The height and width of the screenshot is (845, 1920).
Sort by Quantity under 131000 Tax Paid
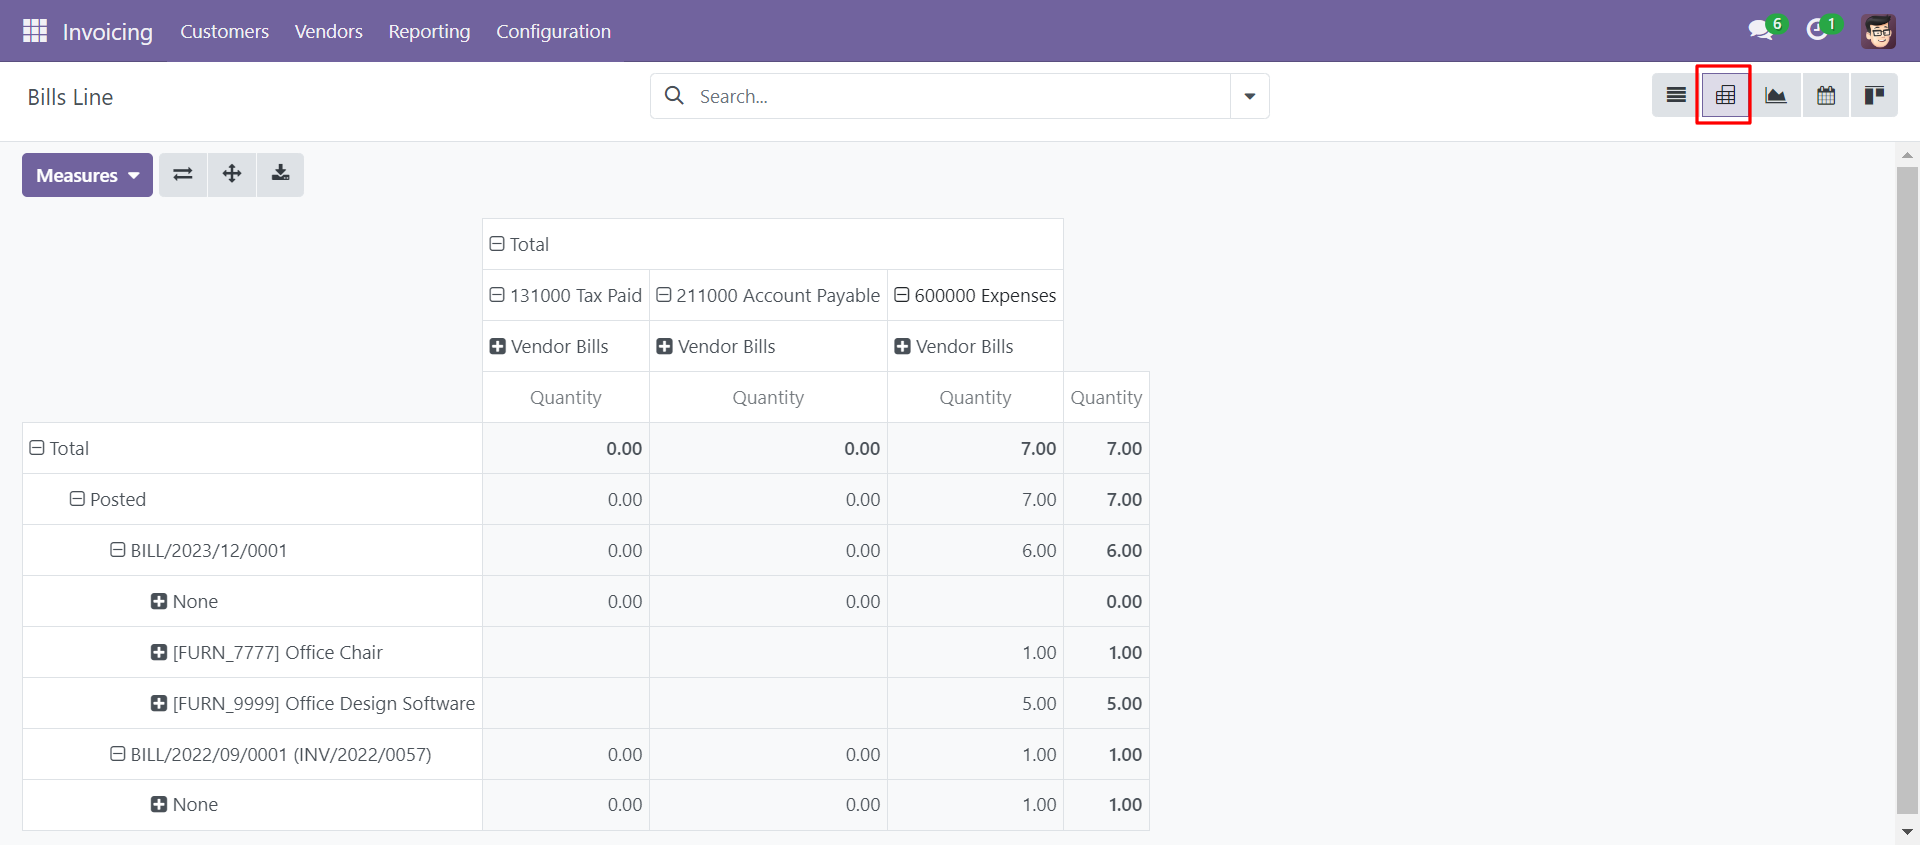[566, 397]
